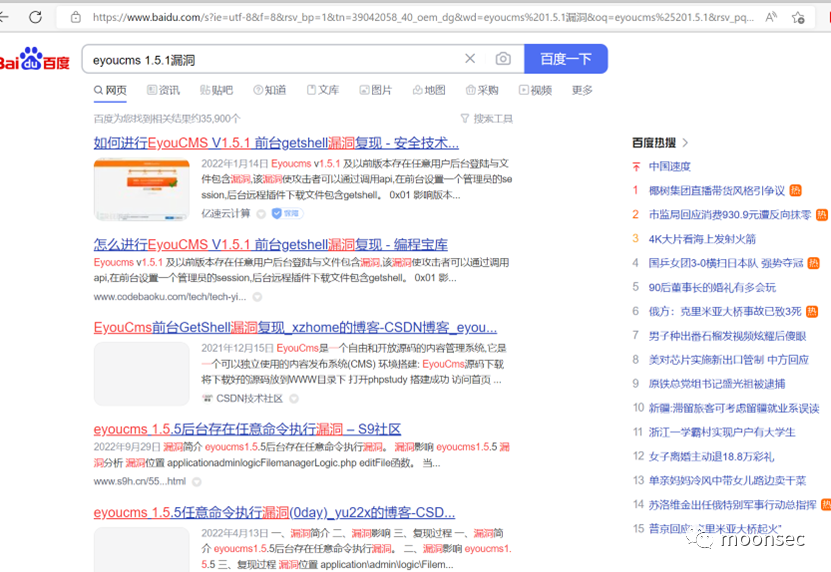Open hot topic 椰树集团直播带货风格引争议

(x=717, y=190)
